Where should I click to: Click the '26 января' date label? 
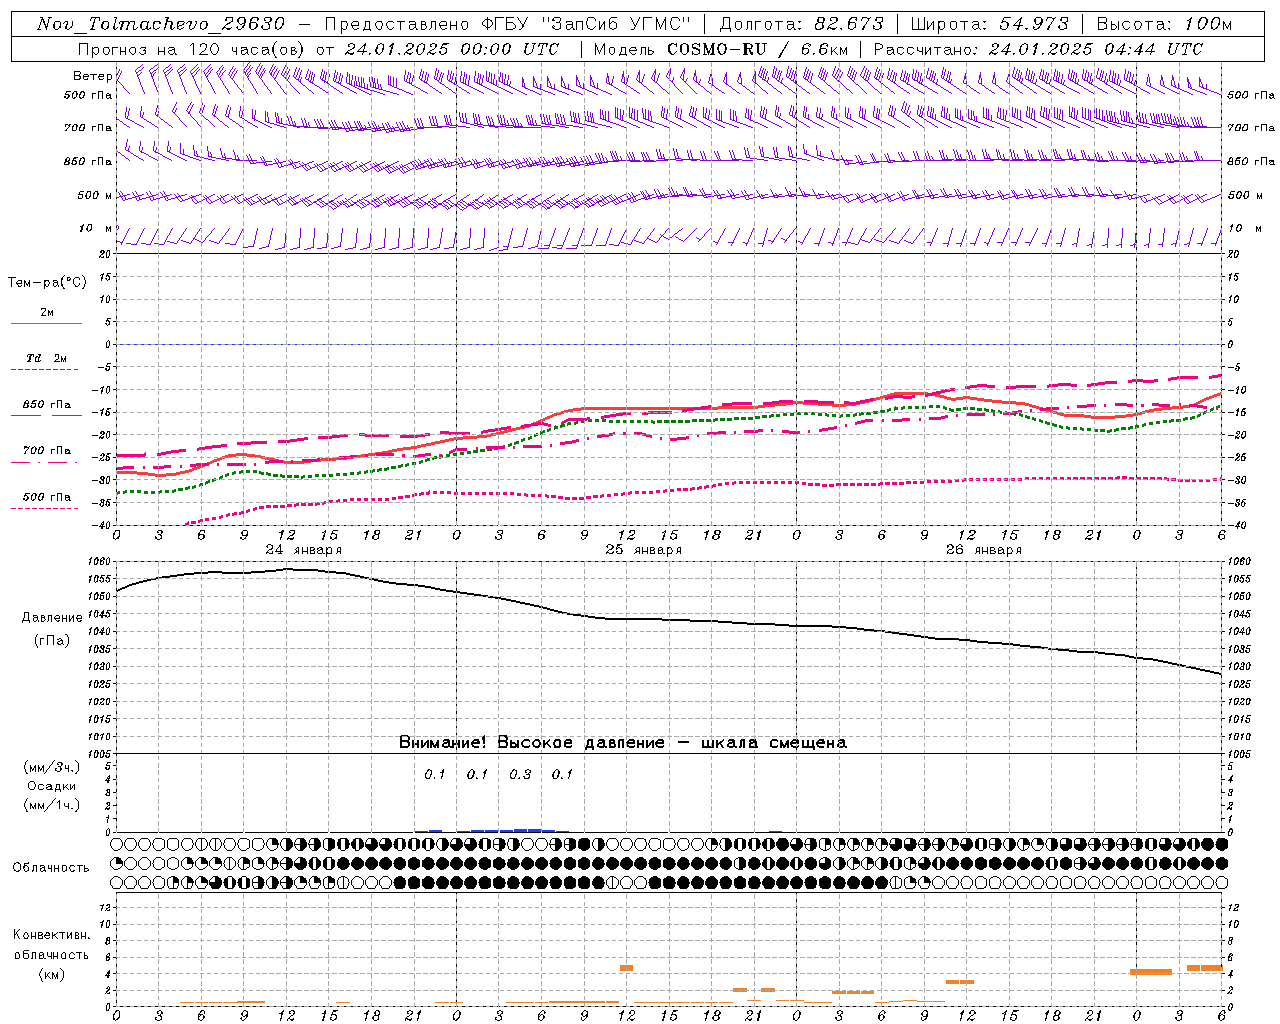pos(983,550)
